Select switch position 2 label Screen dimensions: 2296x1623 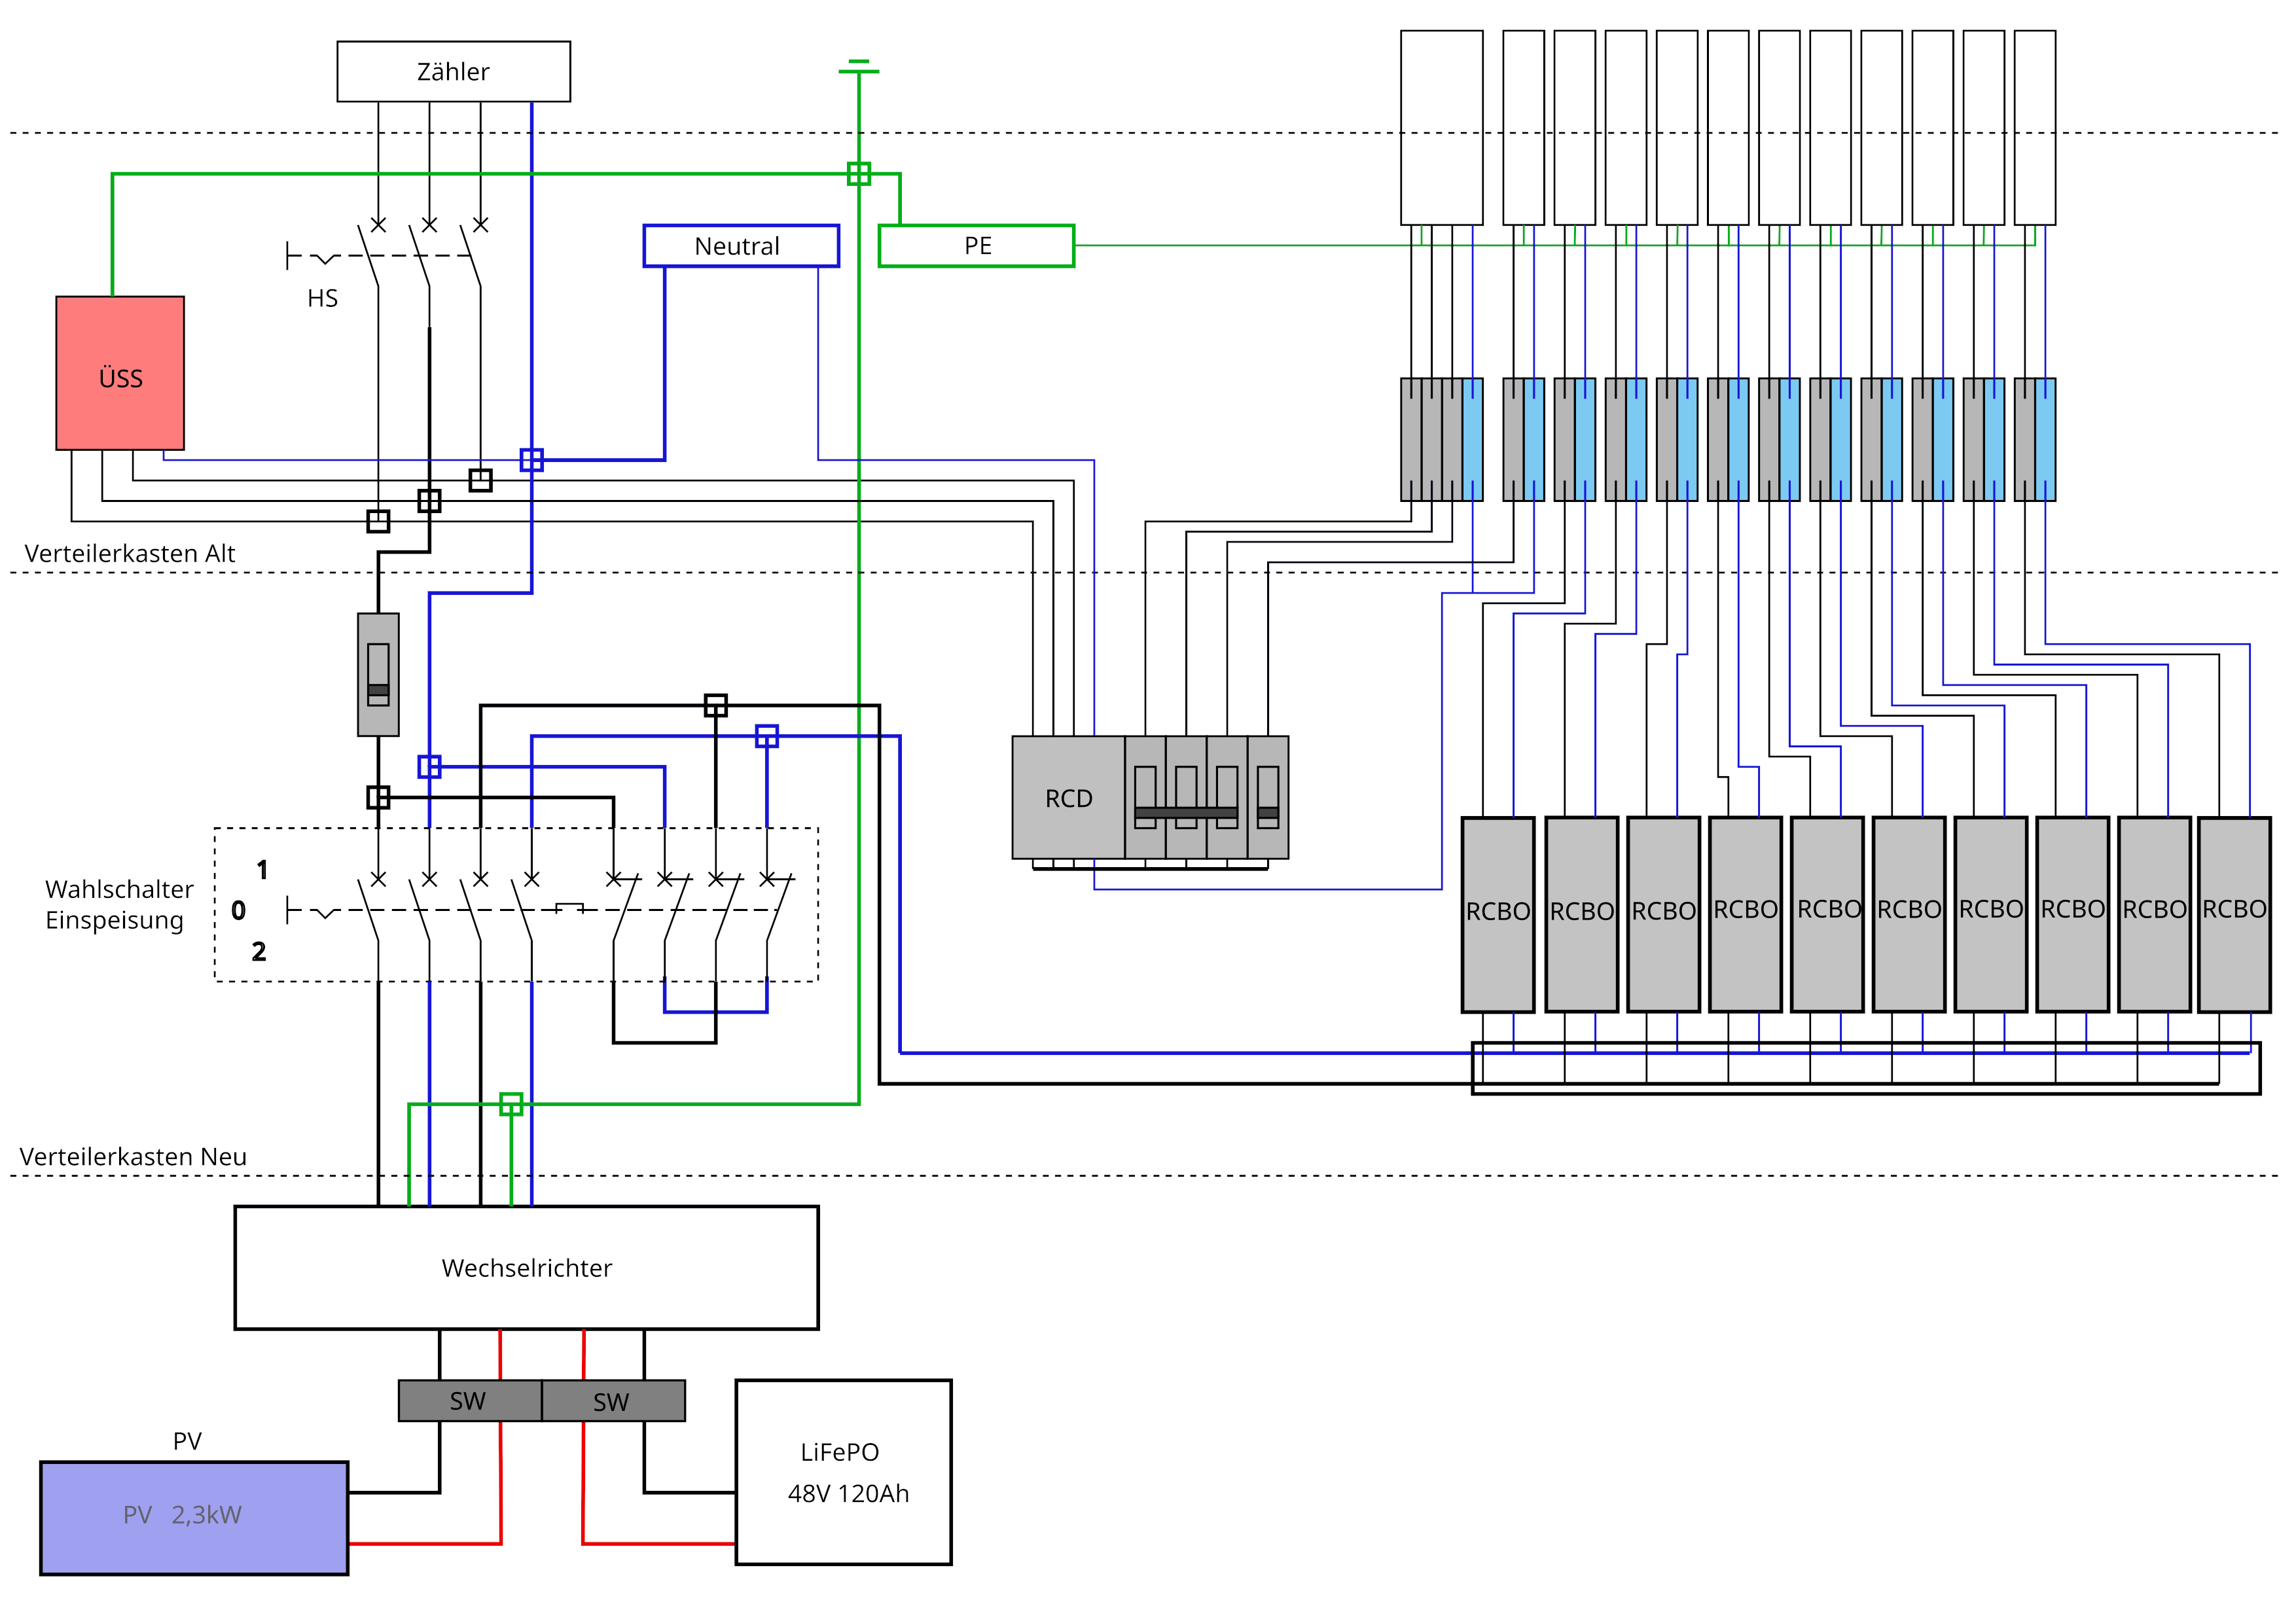(259, 951)
